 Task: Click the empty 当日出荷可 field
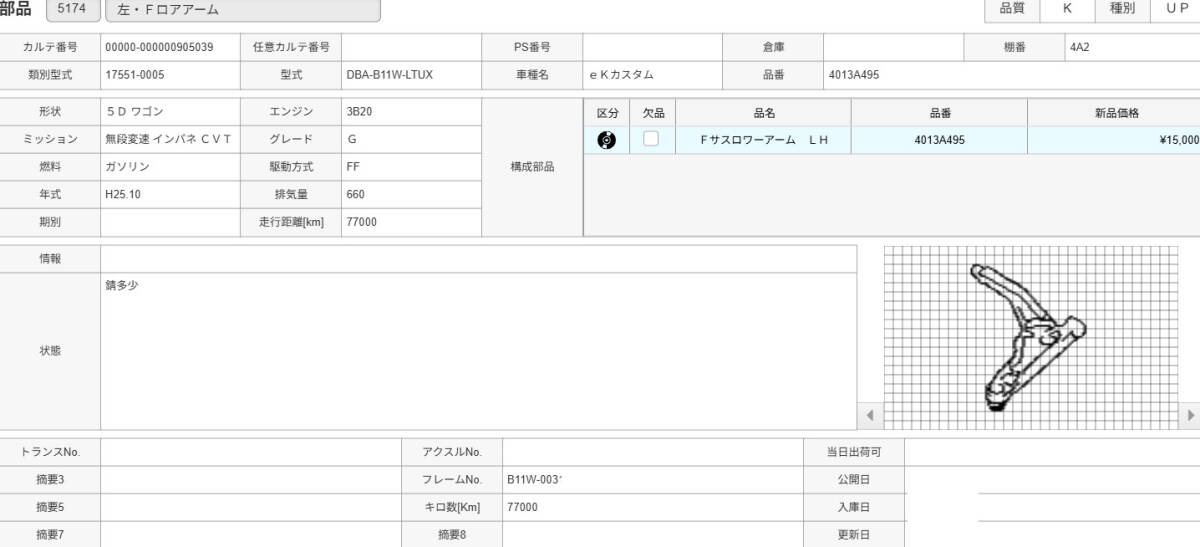pos(1052,452)
